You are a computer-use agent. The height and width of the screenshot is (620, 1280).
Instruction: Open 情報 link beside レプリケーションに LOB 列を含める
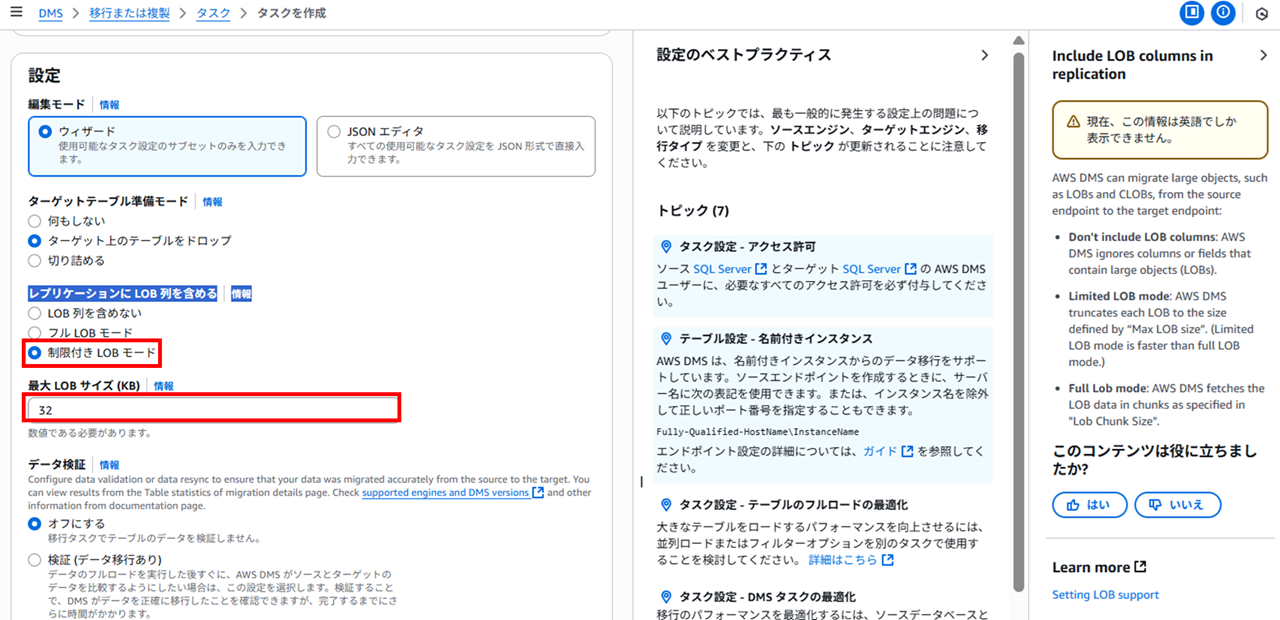tap(242, 294)
